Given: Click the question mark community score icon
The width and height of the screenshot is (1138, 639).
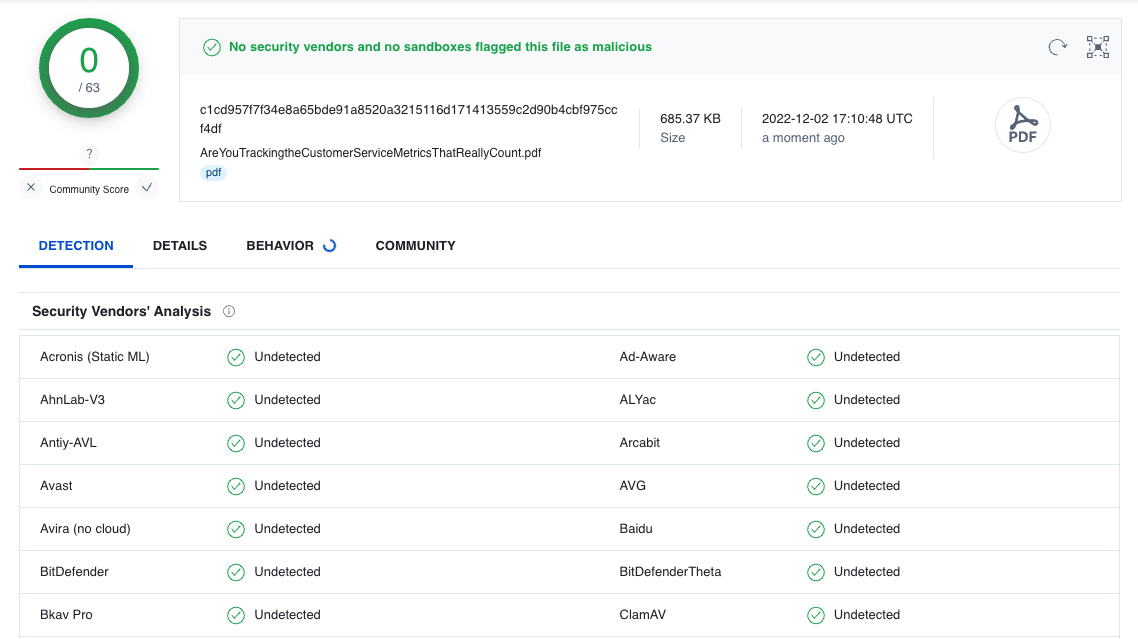Looking at the screenshot, I should tap(89, 154).
